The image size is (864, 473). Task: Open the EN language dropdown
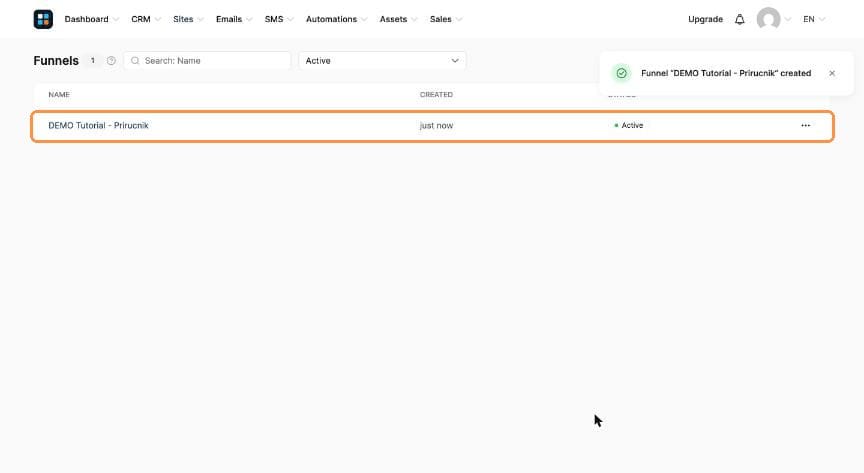[814, 19]
